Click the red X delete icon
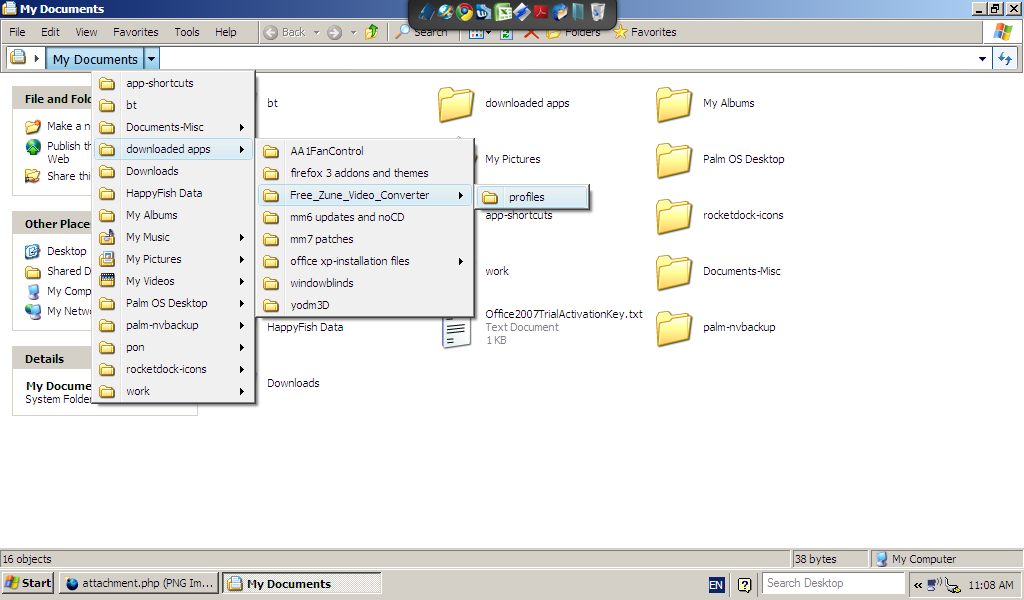The height and width of the screenshot is (600, 1024). 531,32
